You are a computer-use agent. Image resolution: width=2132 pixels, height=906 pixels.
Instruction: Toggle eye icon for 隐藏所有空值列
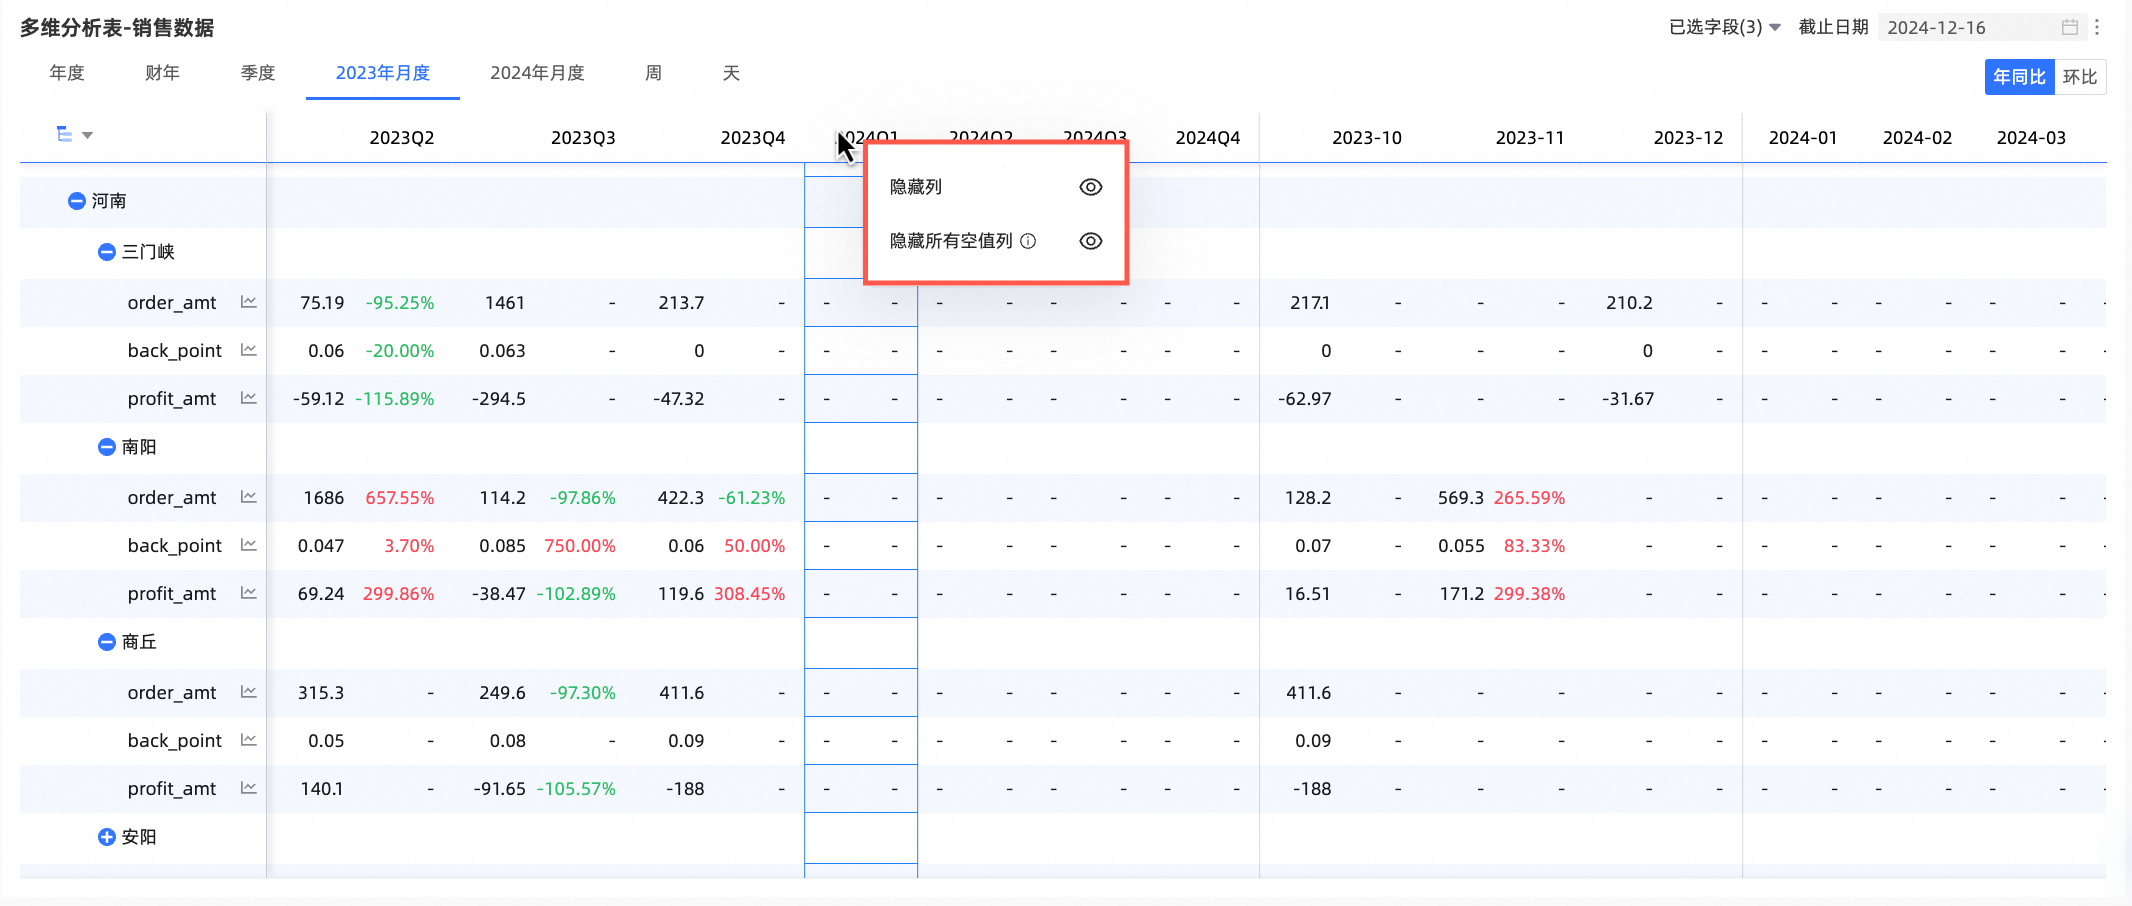(x=1090, y=241)
